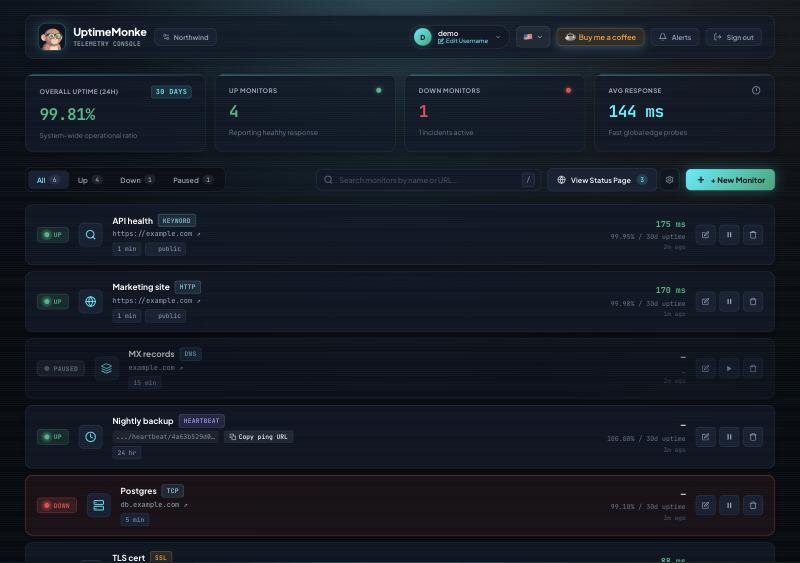Click the TLS cert monitor name
This screenshot has width=800, height=563.
129,558
